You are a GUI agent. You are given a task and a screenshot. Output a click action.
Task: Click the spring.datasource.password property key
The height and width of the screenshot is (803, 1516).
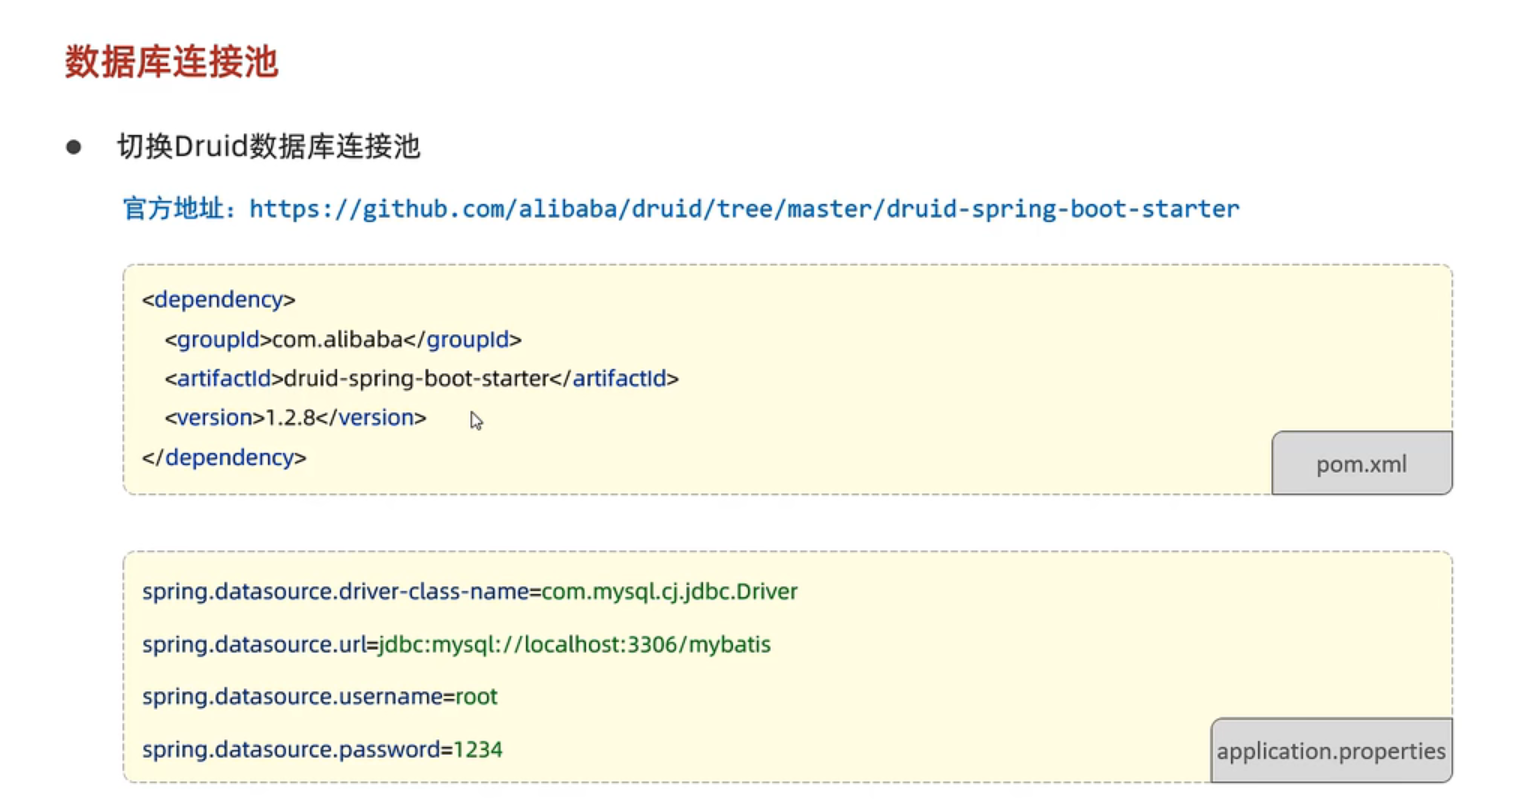(291, 750)
